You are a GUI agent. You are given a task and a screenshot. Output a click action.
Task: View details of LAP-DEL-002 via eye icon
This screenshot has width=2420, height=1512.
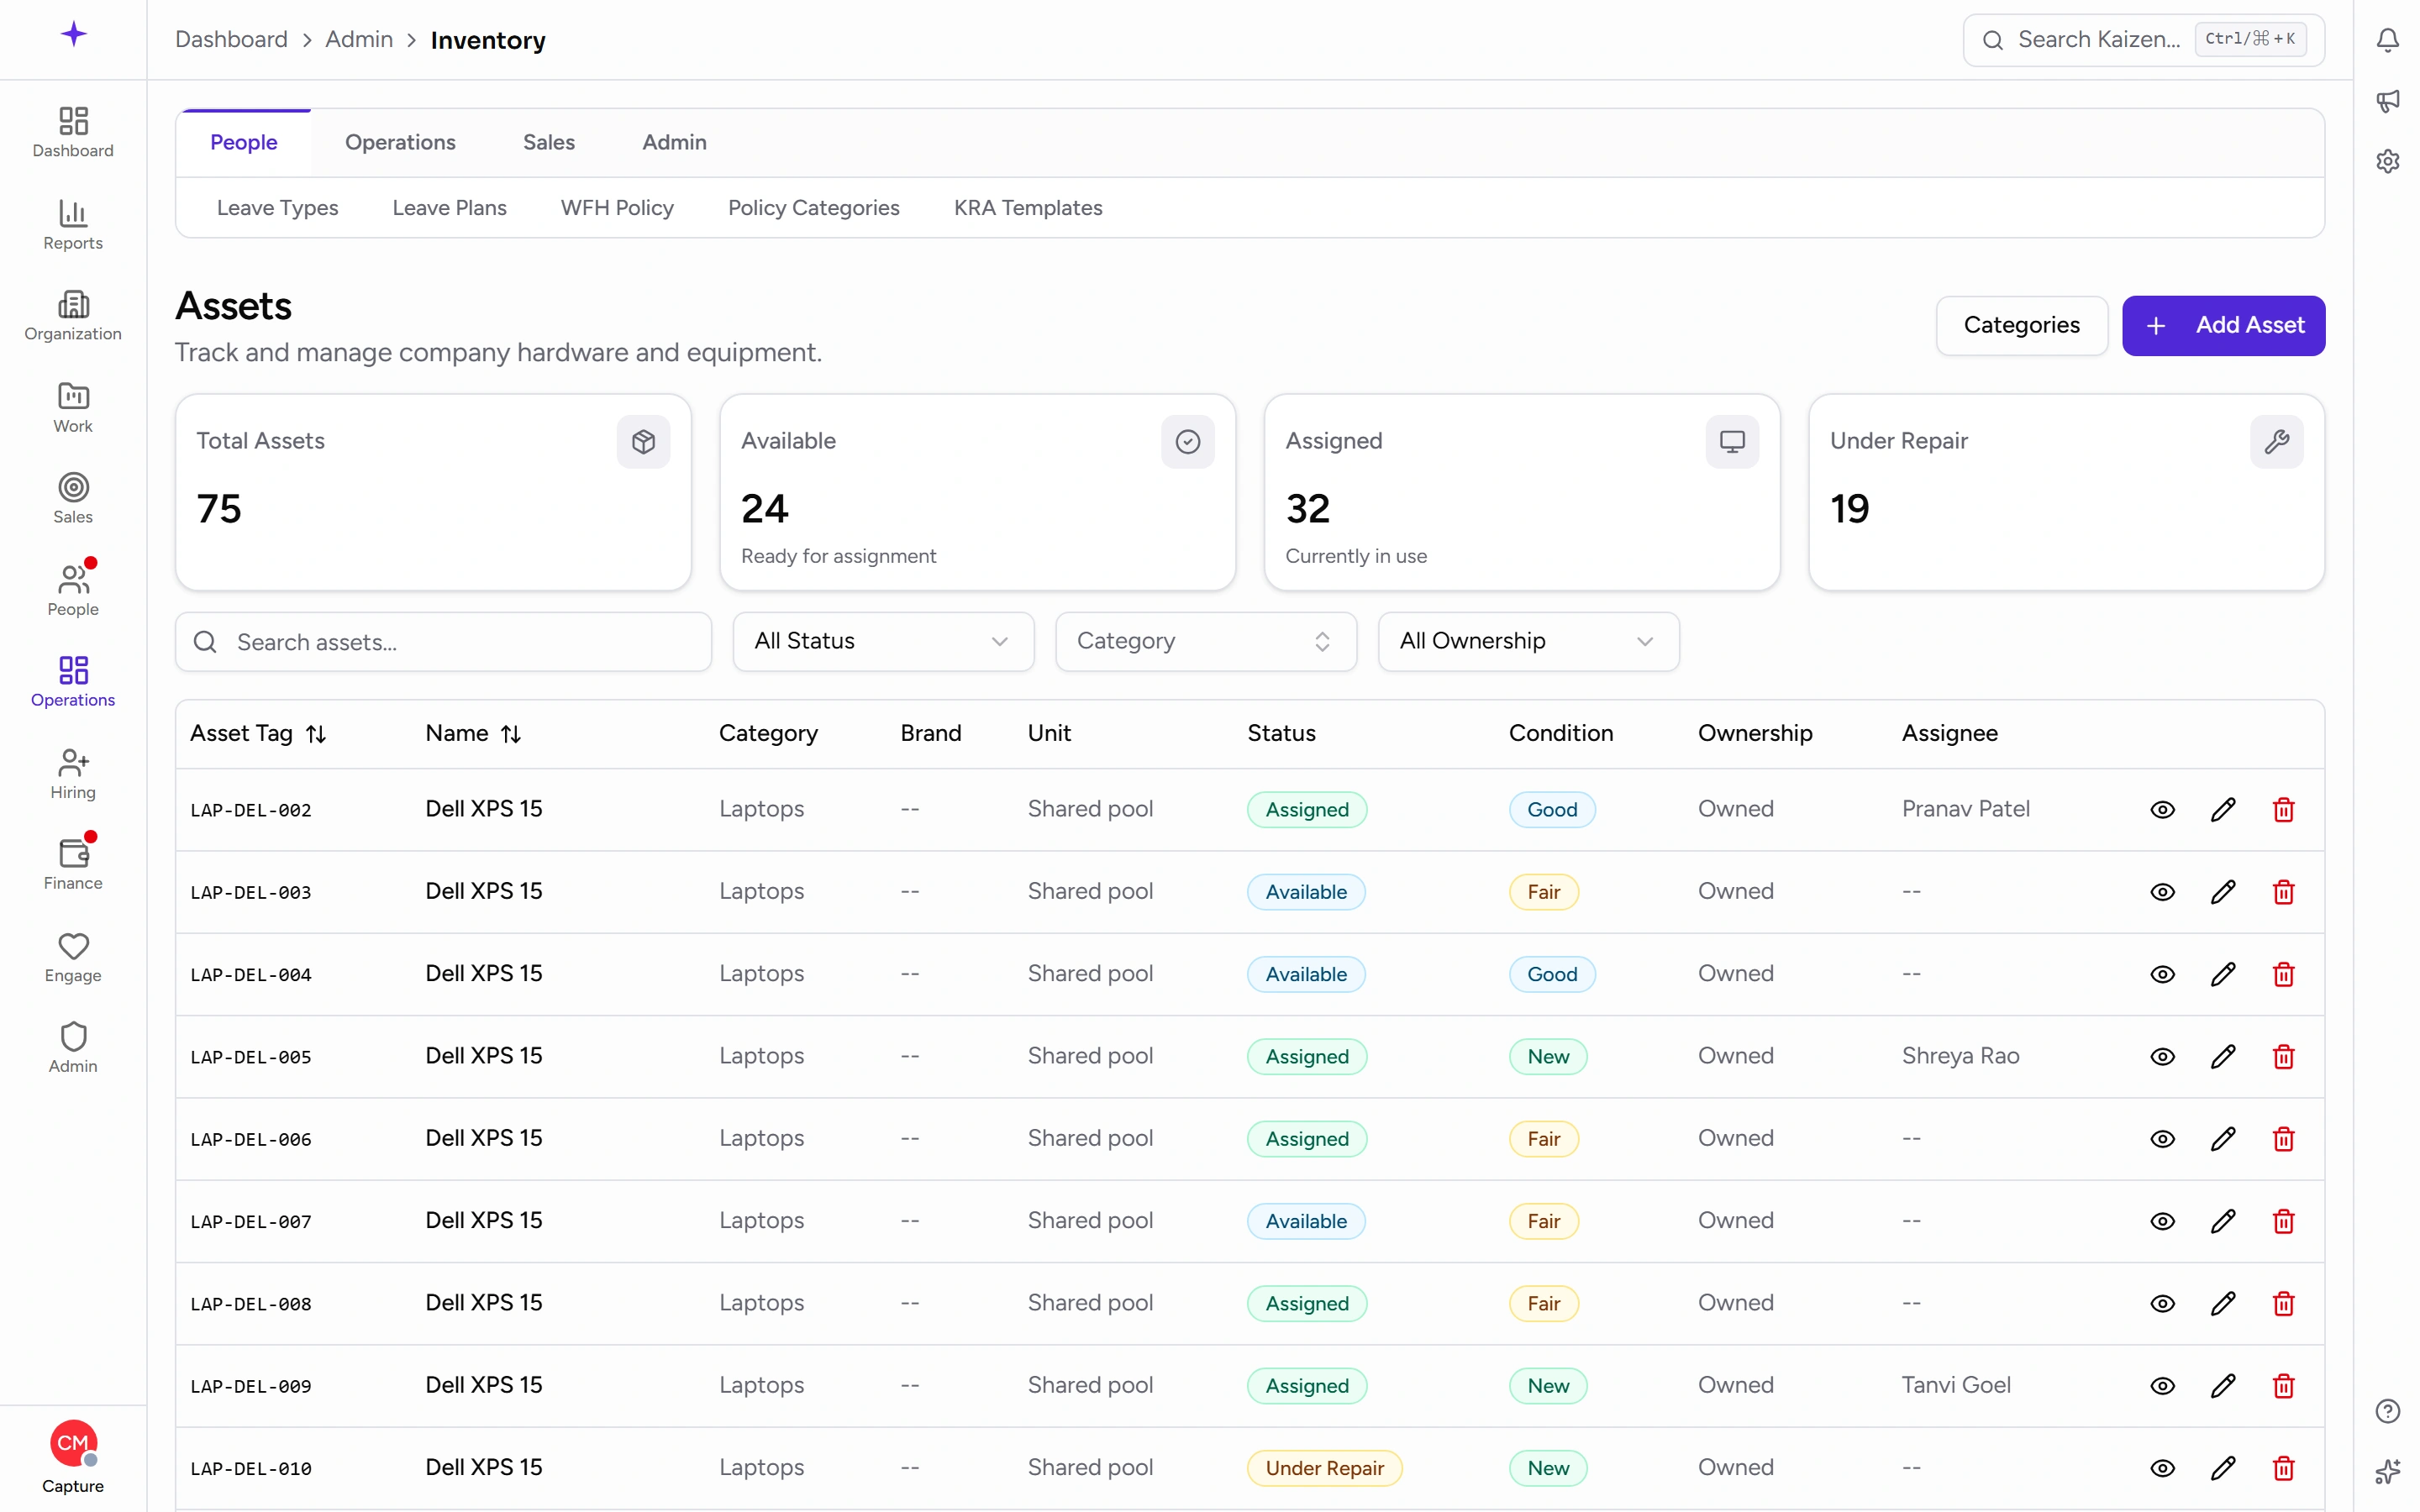pyautogui.click(x=2162, y=810)
